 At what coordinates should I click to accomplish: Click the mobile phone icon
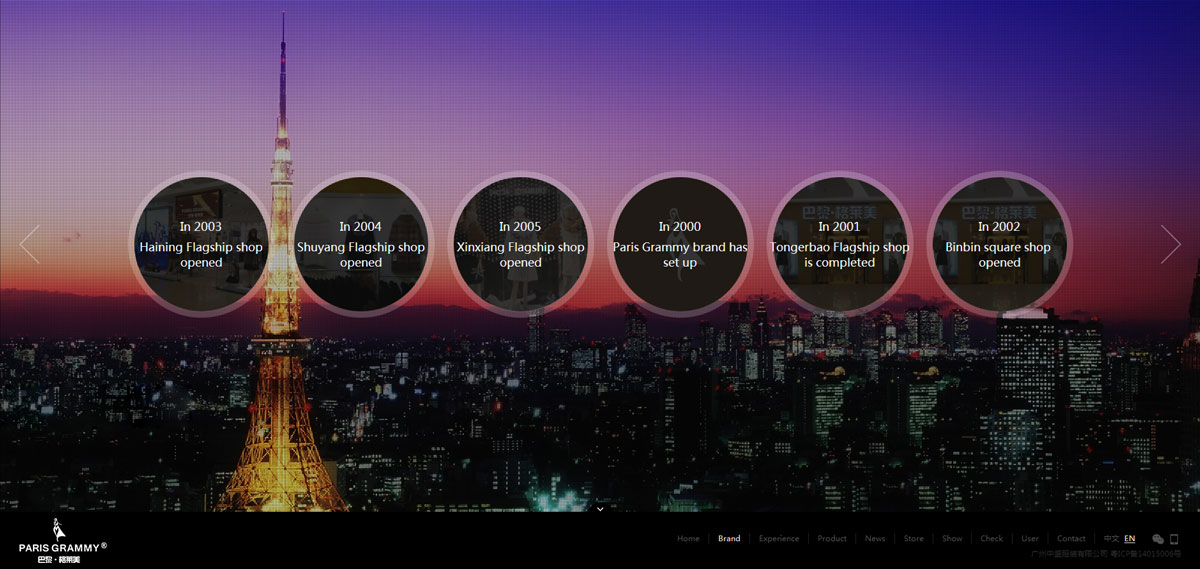tap(1174, 539)
